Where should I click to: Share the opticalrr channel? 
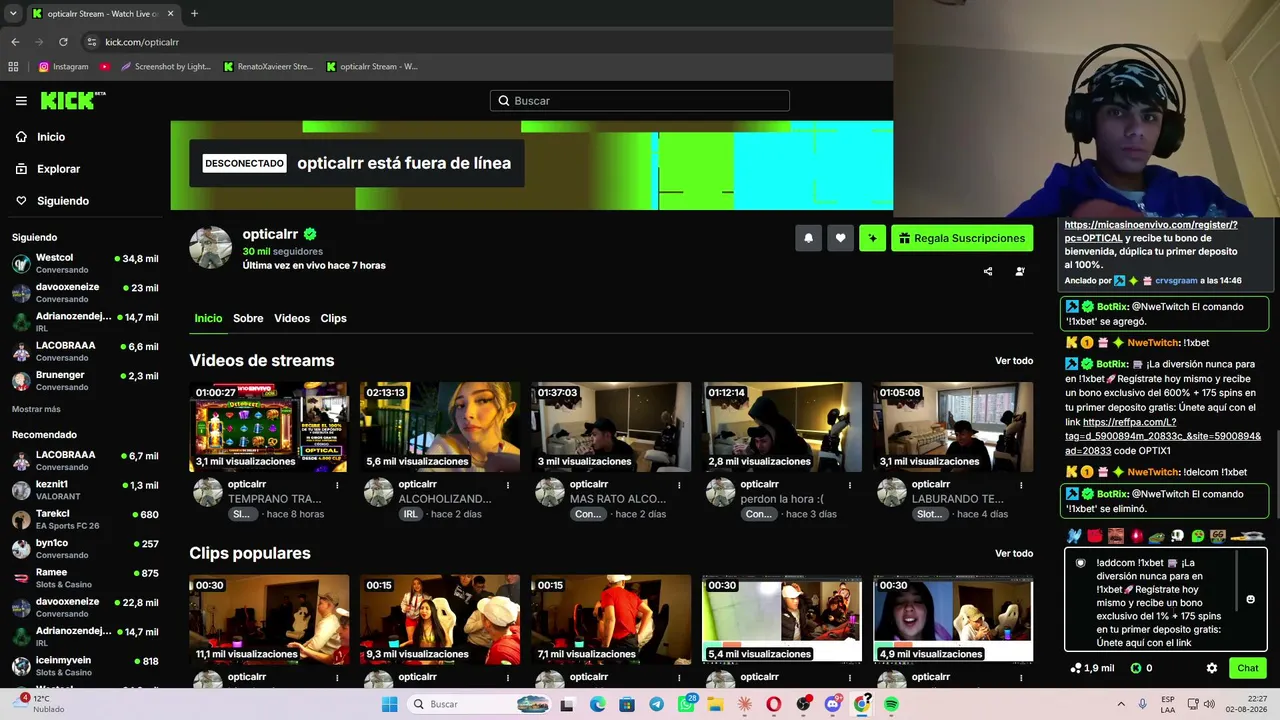(988, 271)
